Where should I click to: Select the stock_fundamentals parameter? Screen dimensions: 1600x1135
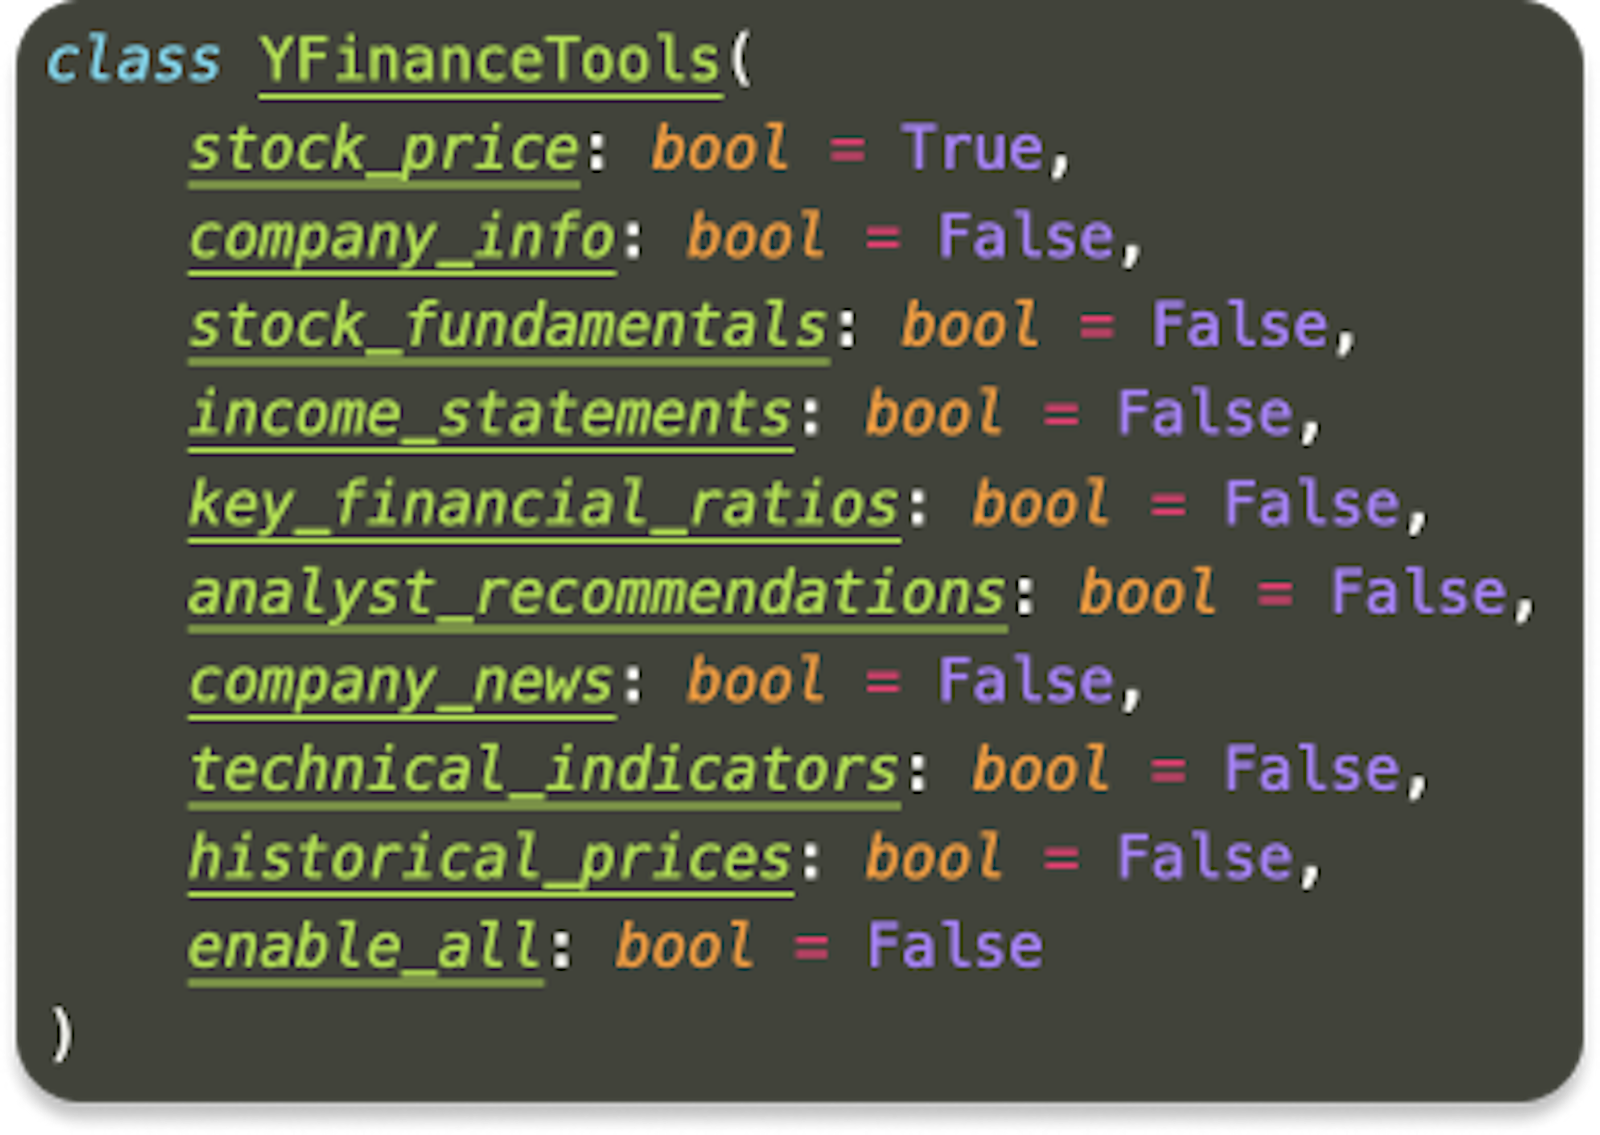click(508, 326)
